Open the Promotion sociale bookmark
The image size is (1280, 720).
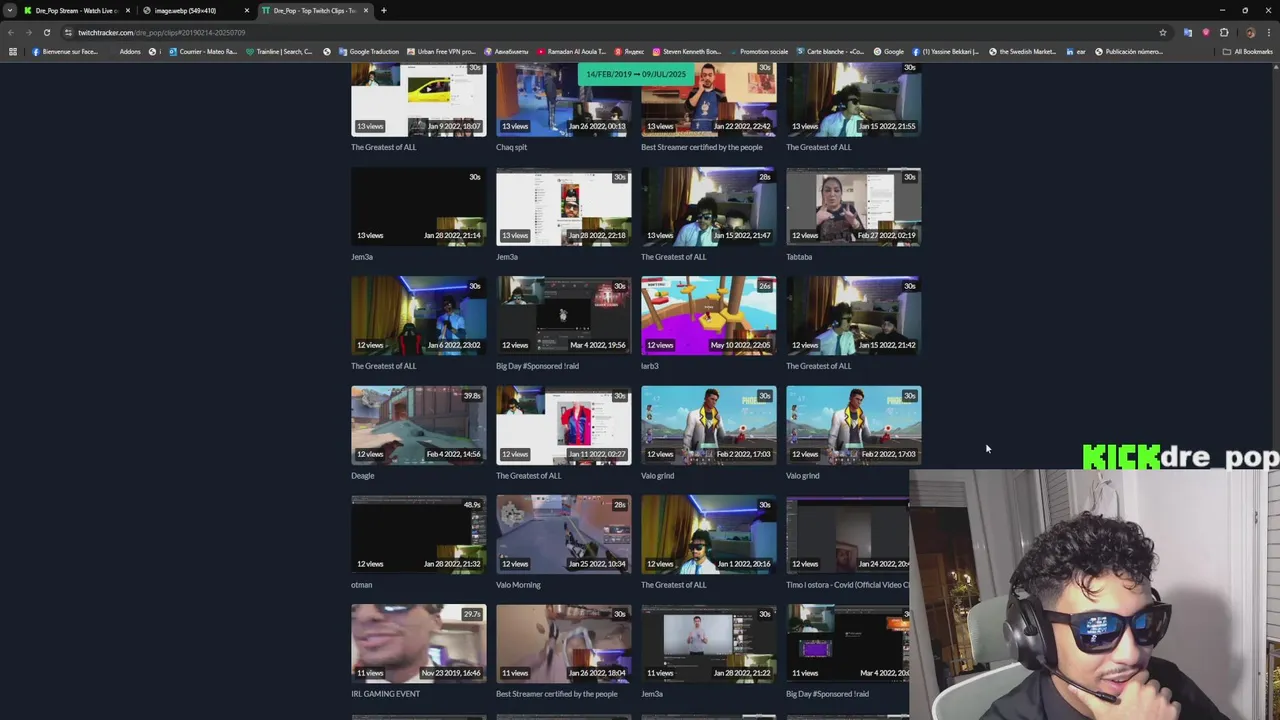(x=759, y=51)
